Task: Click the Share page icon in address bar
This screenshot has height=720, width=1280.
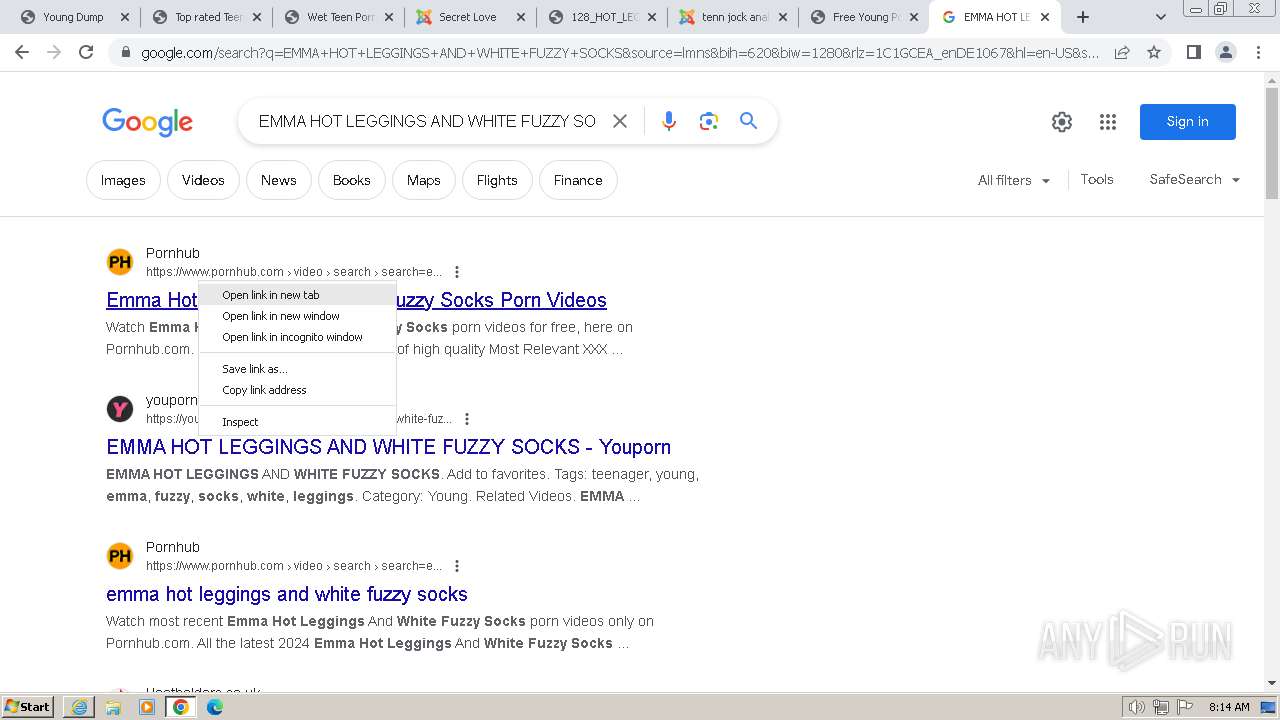Action: [x=1122, y=52]
